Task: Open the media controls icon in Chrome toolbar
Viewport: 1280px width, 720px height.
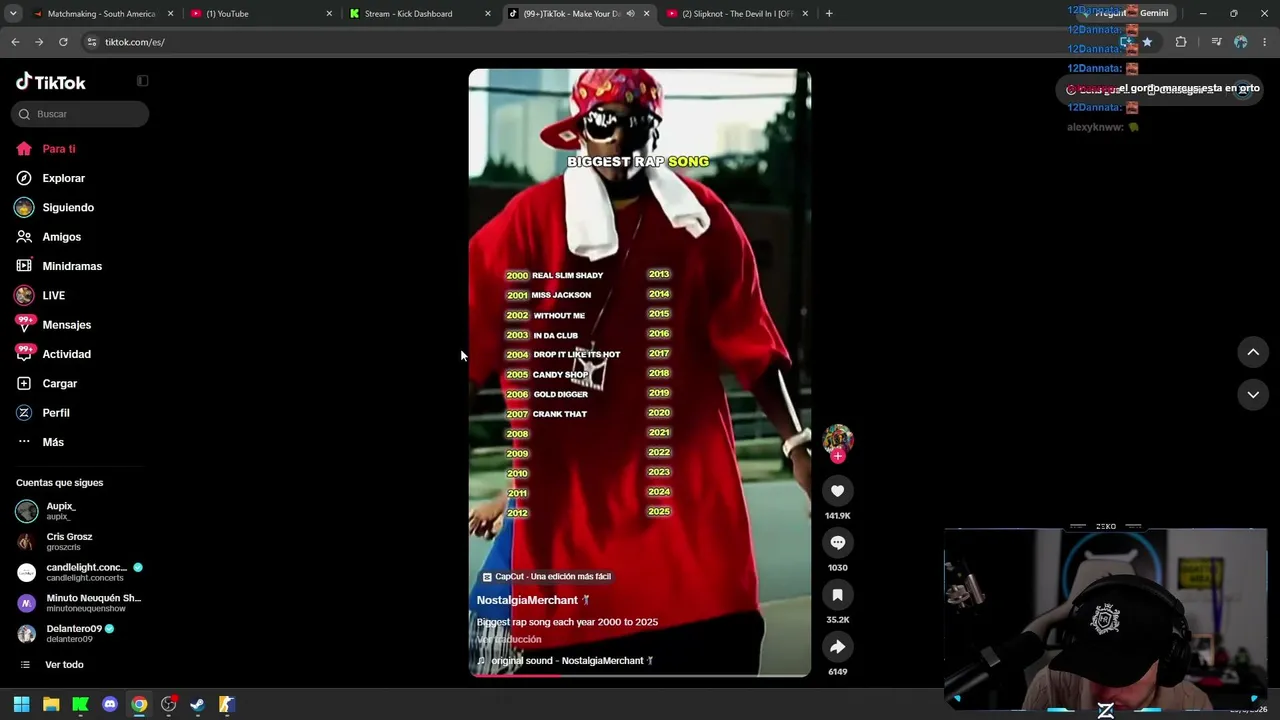Action: [x=1216, y=42]
